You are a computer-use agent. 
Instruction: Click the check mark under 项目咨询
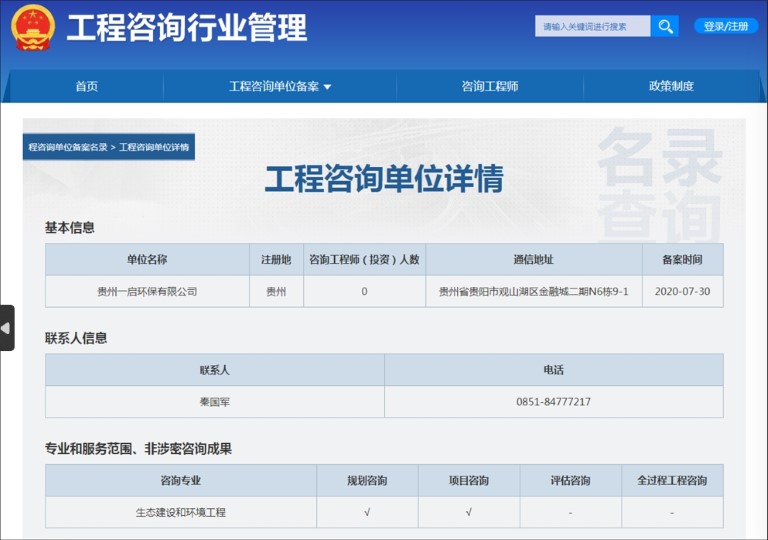(469, 513)
